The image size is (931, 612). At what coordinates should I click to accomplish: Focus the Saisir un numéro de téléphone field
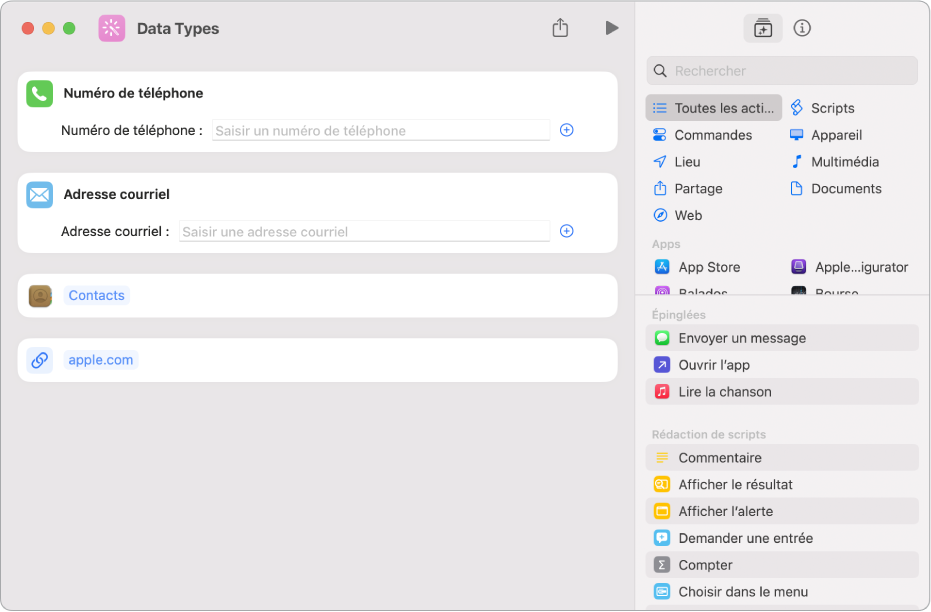coord(381,131)
